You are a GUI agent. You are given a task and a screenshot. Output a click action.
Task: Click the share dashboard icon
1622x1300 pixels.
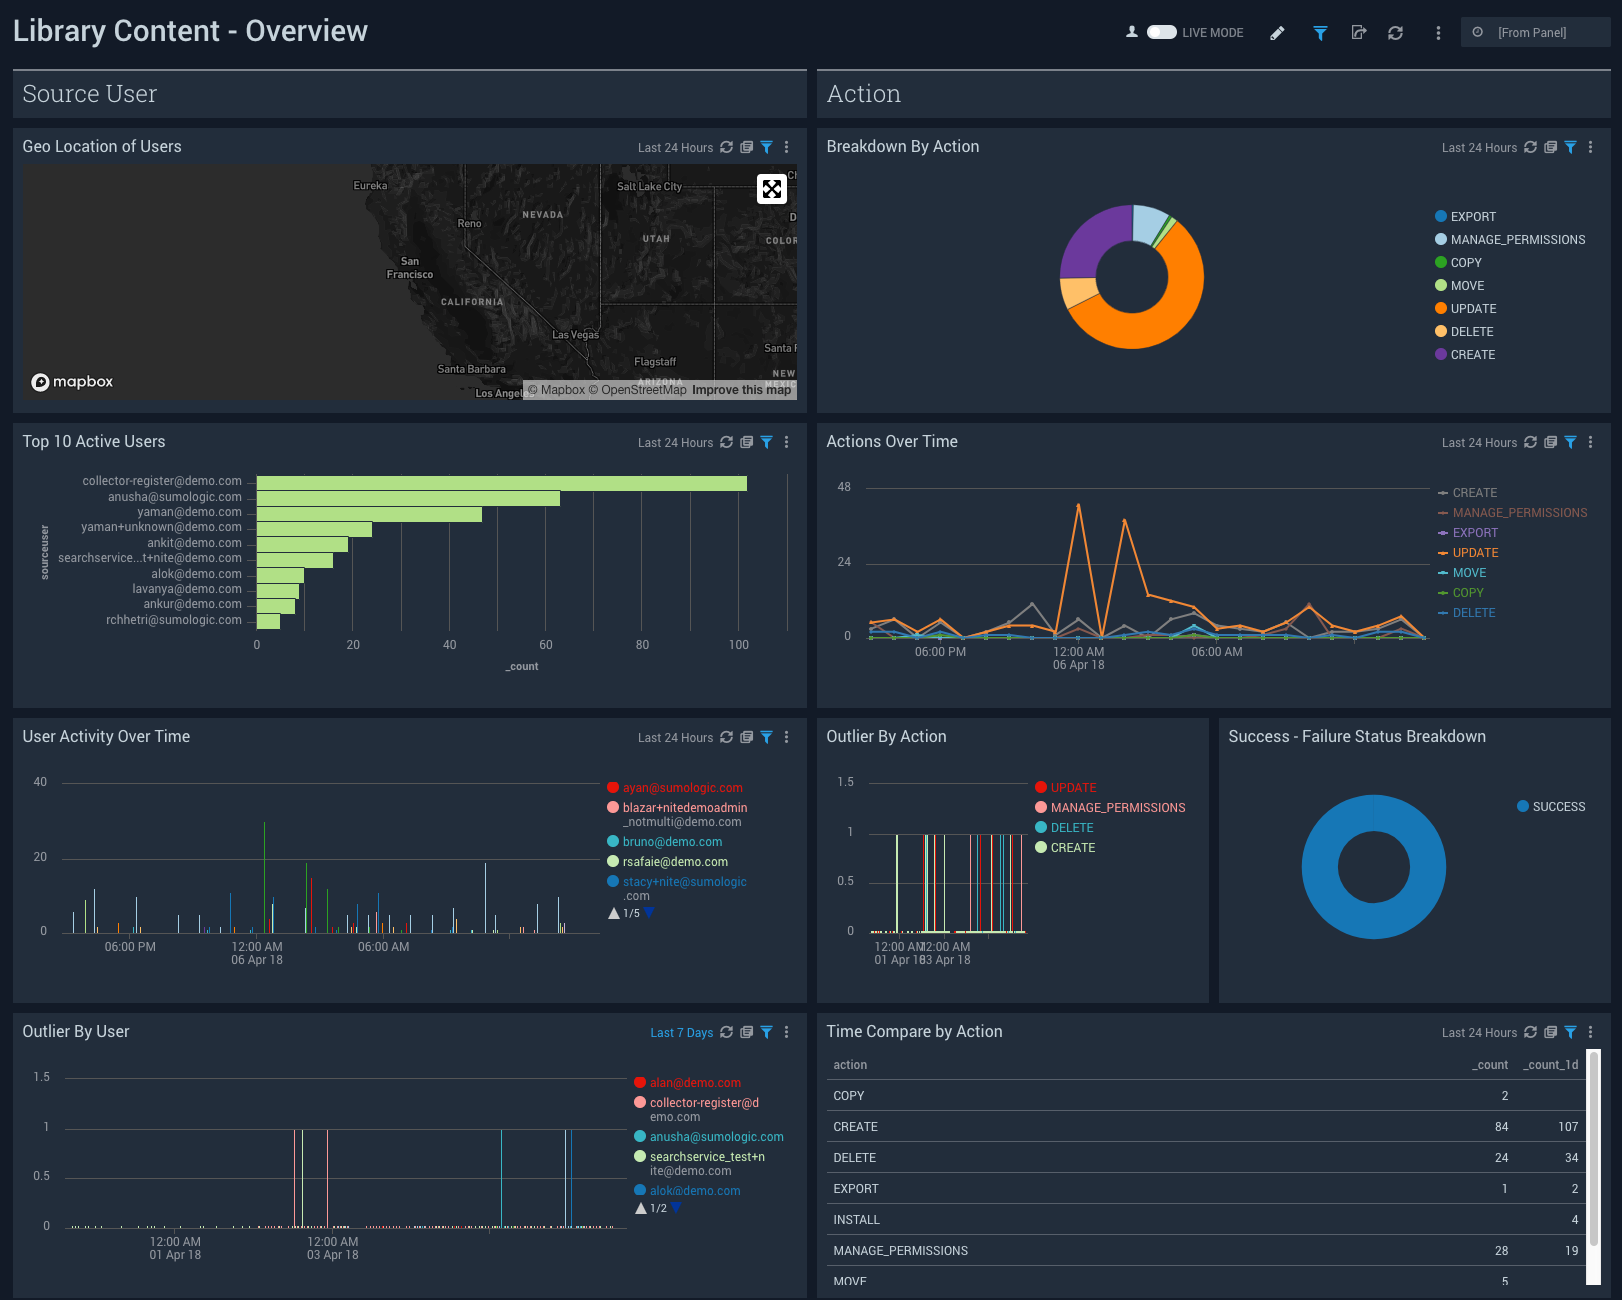(x=1358, y=33)
